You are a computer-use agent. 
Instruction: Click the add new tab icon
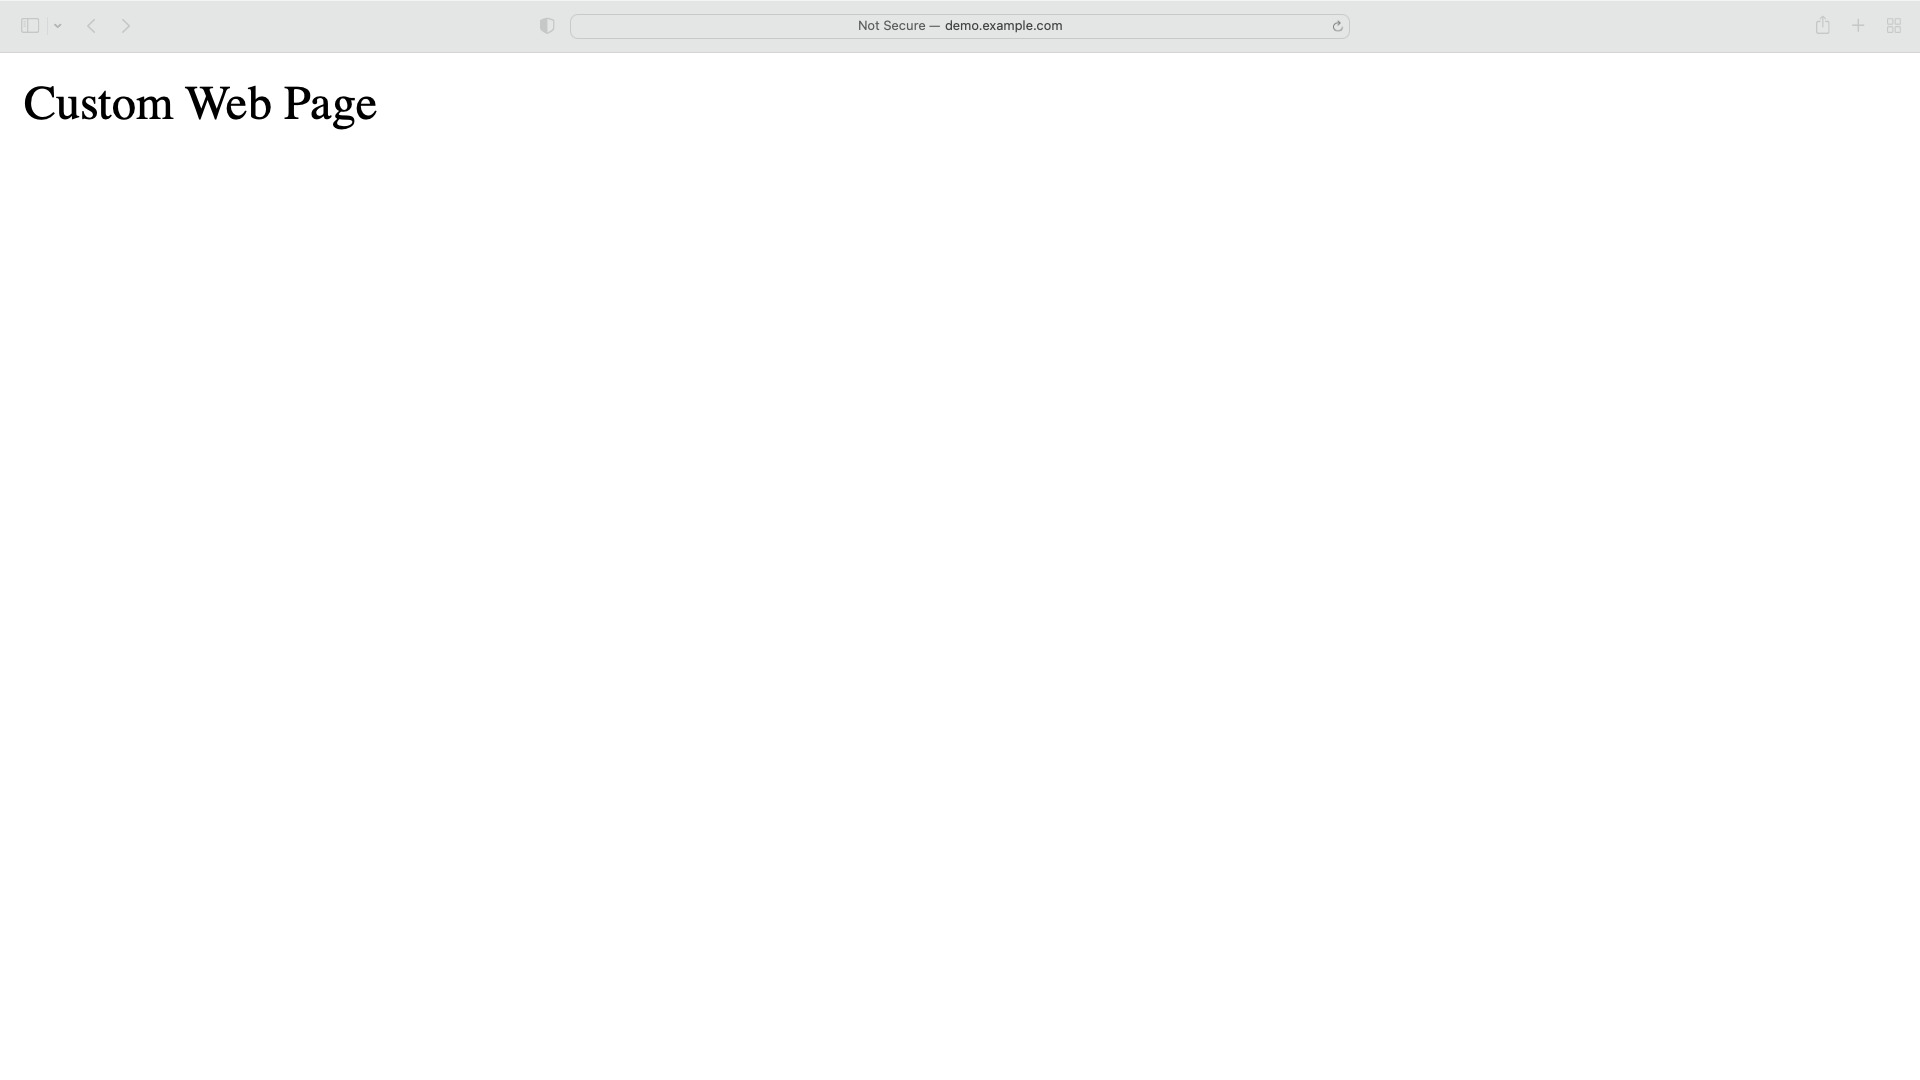1858,25
